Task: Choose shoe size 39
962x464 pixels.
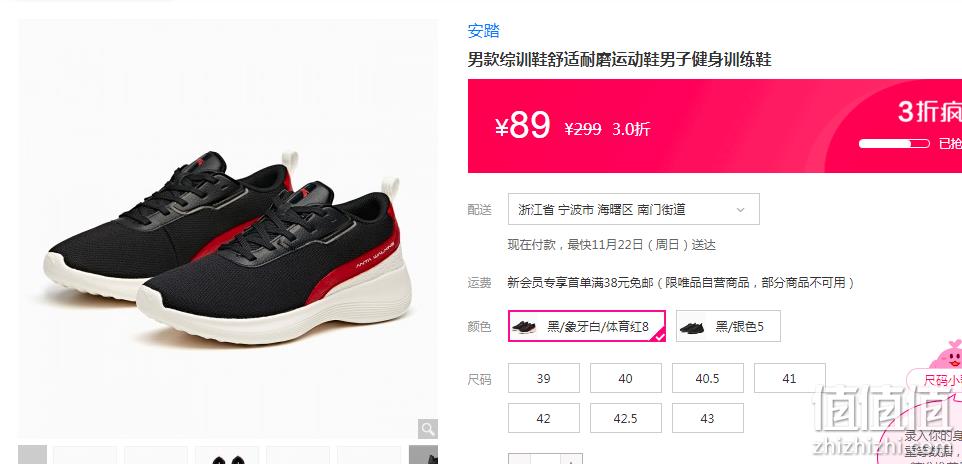Action: click(544, 378)
